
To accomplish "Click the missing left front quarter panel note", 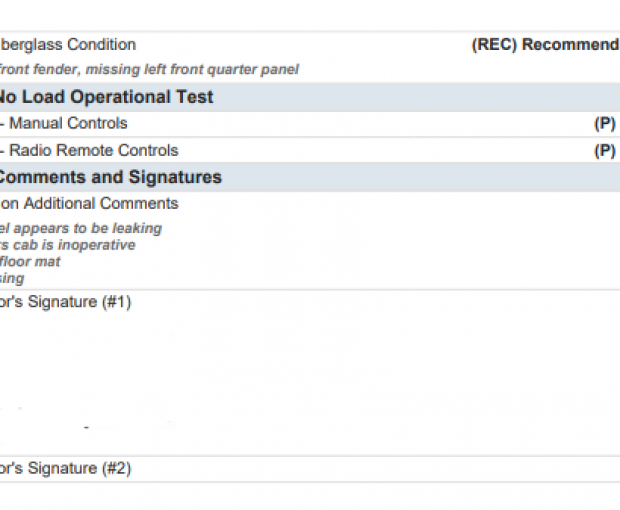I will (x=148, y=70).
